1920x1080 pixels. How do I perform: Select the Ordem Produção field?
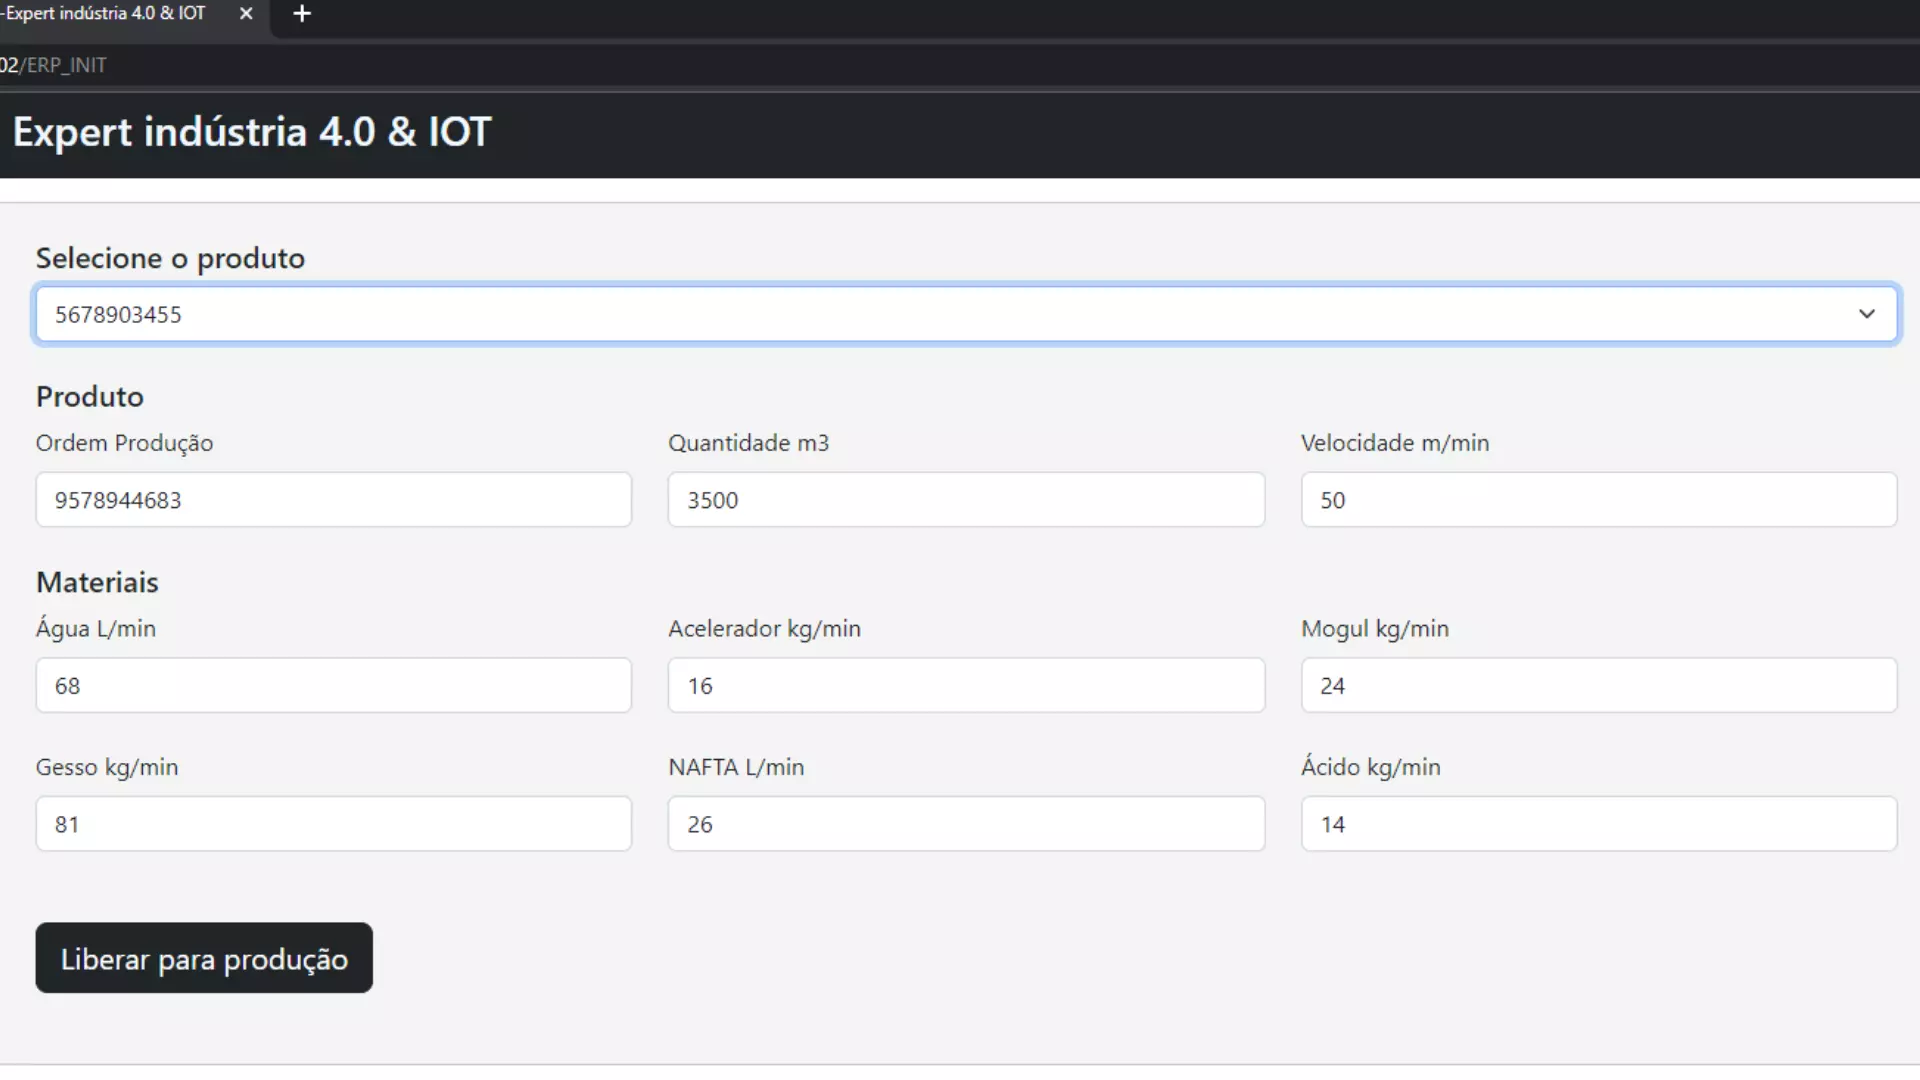(333, 500)
